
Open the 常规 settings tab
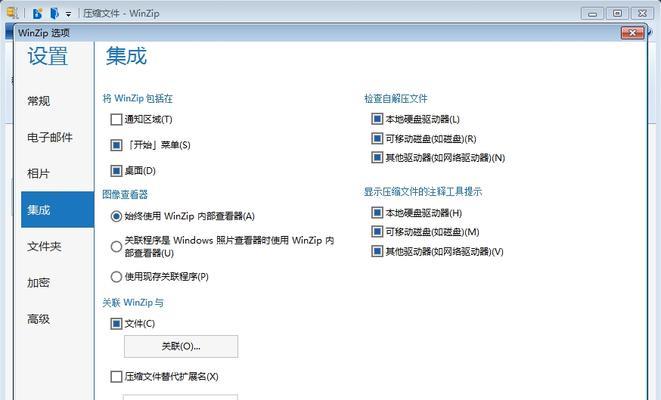click(57, 101)
